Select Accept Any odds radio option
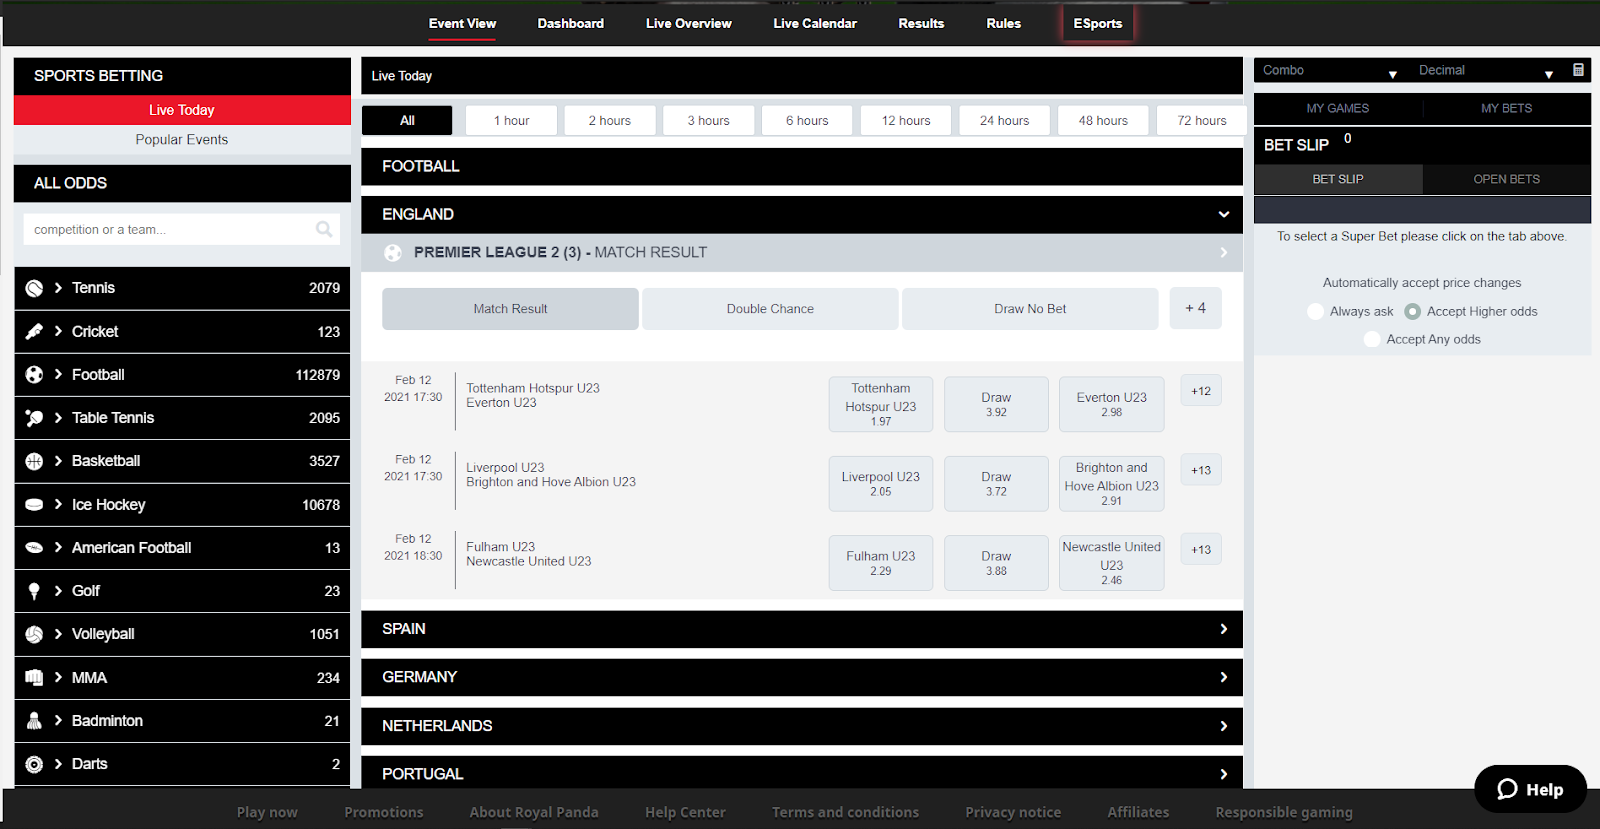 (x=1372, y=339)
